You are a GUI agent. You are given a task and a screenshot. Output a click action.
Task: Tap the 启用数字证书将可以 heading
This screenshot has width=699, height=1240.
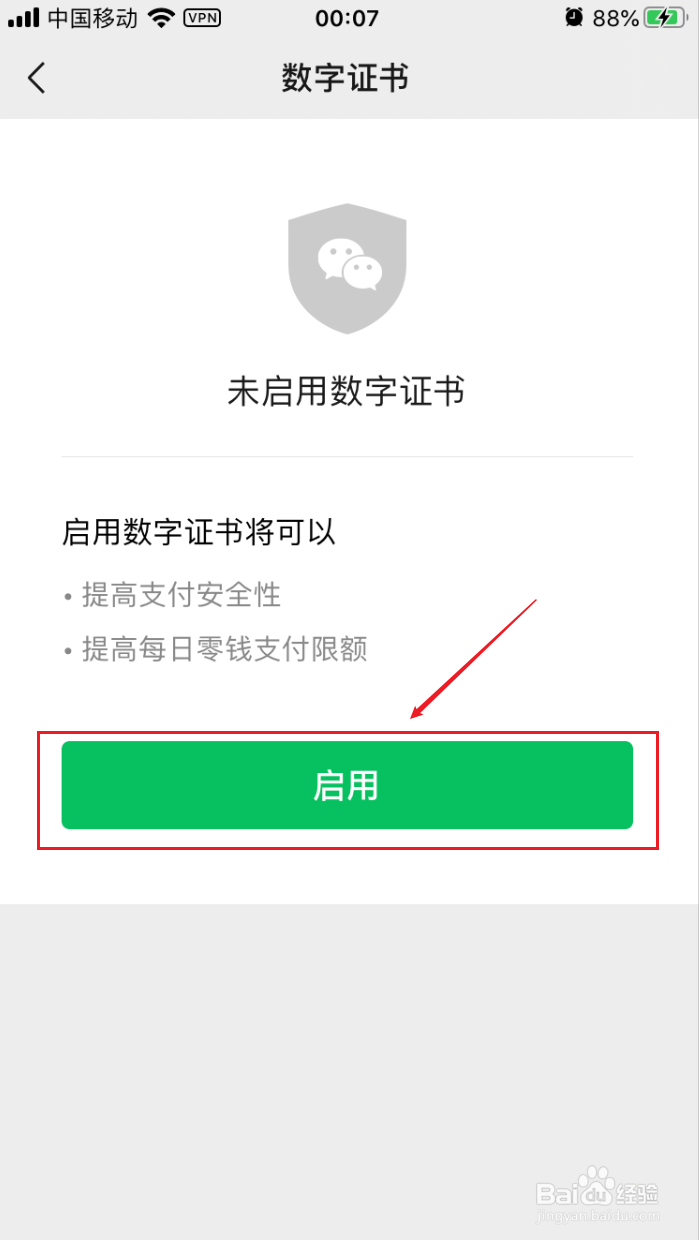point(199,532)
